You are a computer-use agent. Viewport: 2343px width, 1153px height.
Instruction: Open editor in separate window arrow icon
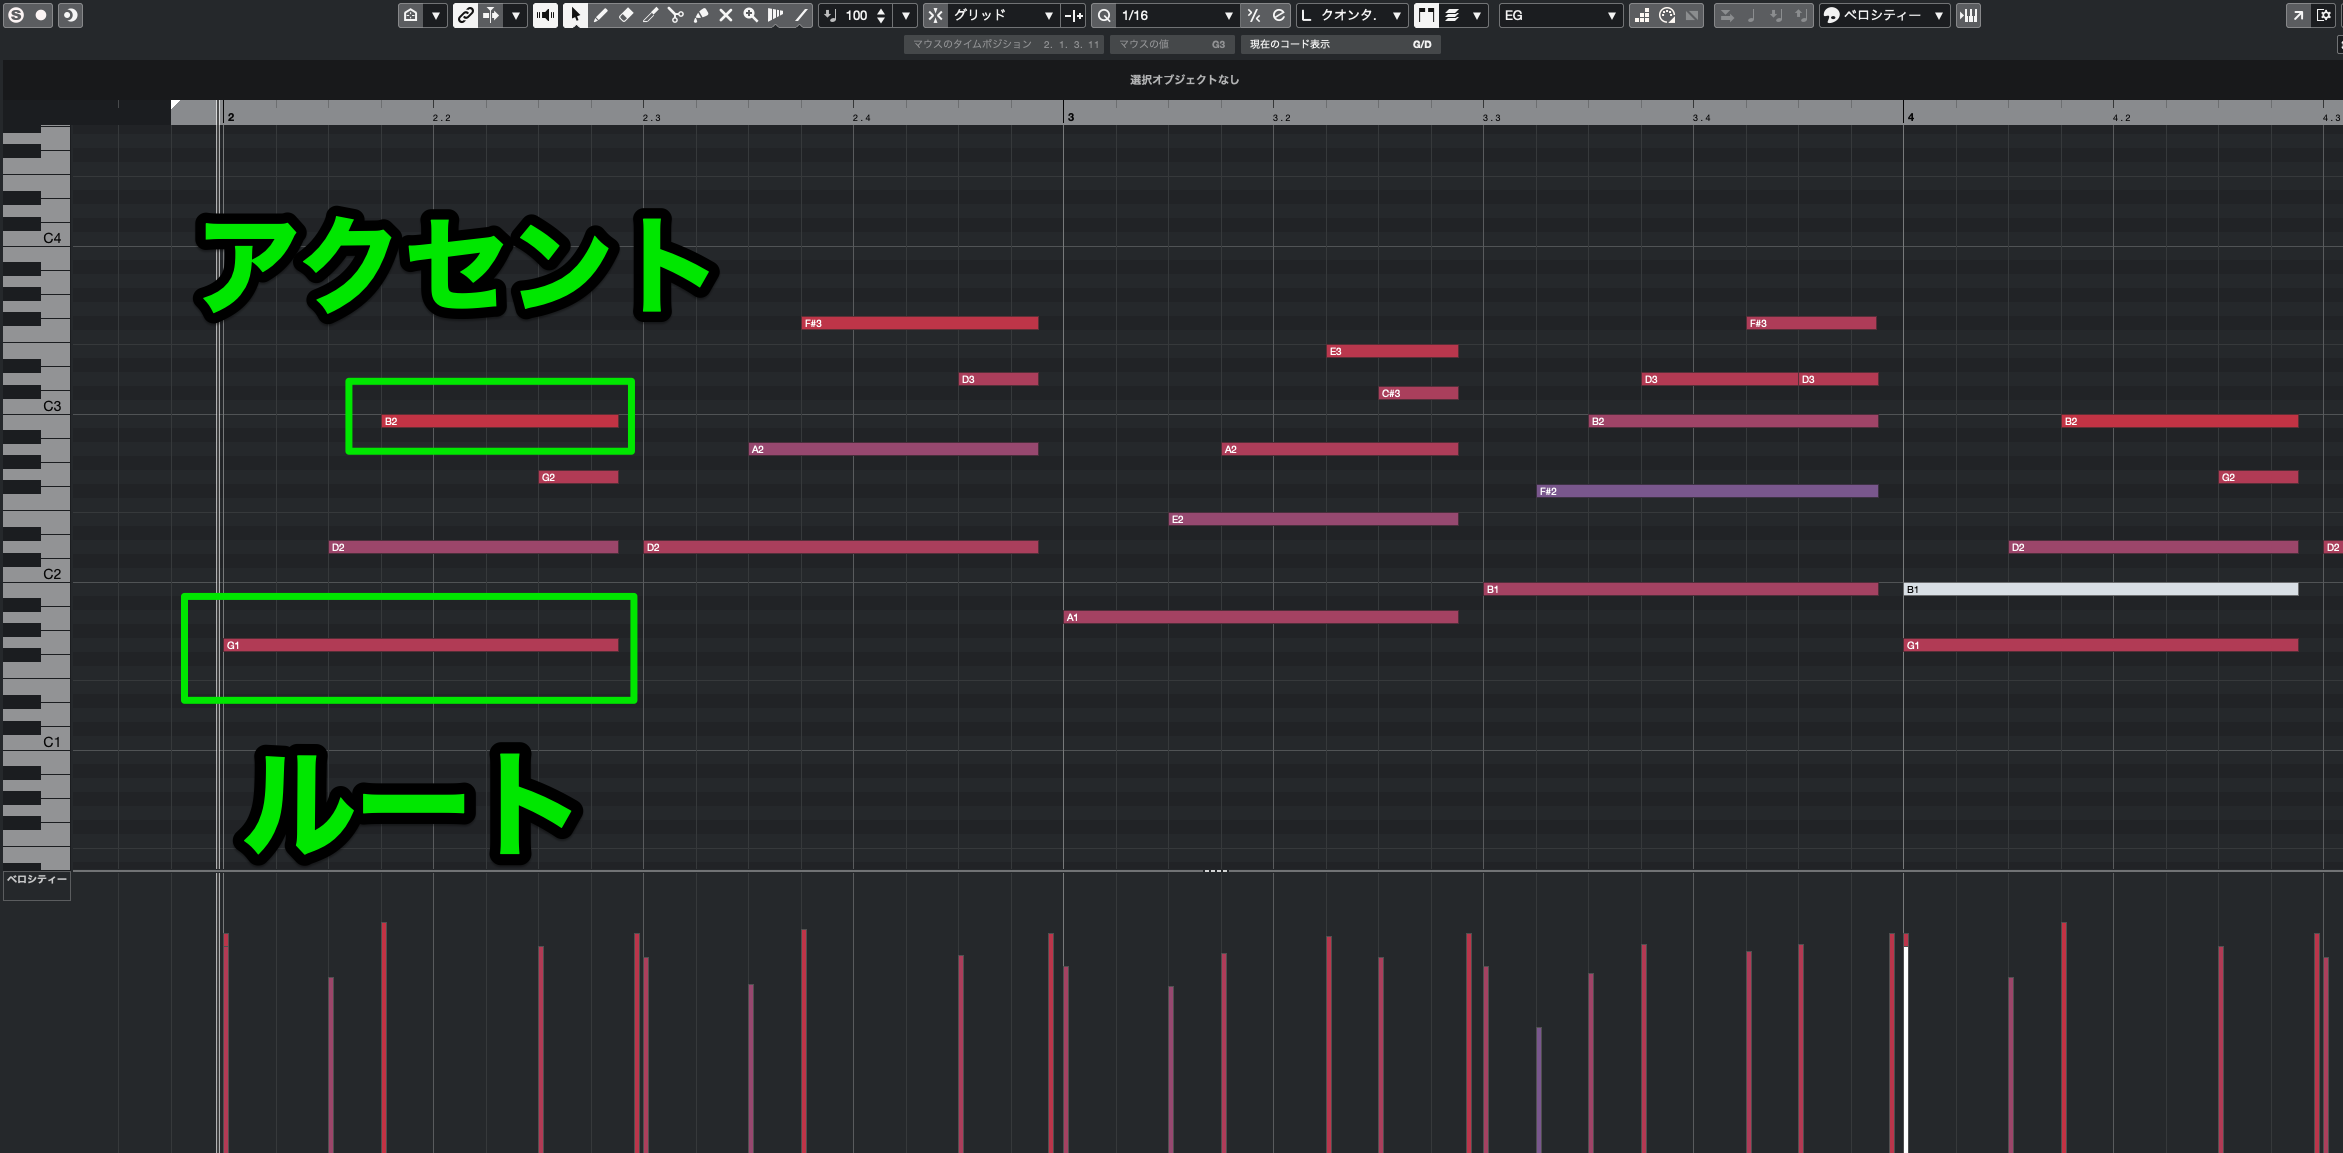point(2298,15)
